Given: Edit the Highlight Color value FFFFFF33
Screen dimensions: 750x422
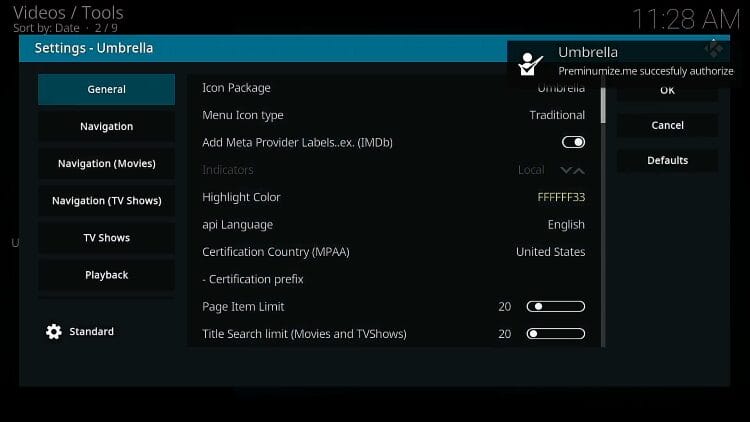Looking at the screenshot, I should 561,197.
